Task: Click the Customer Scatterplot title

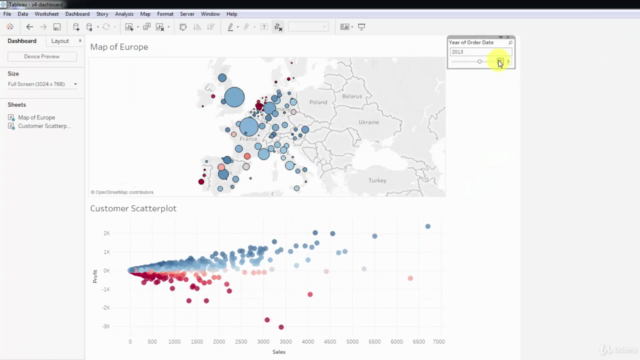Action: 133,209
